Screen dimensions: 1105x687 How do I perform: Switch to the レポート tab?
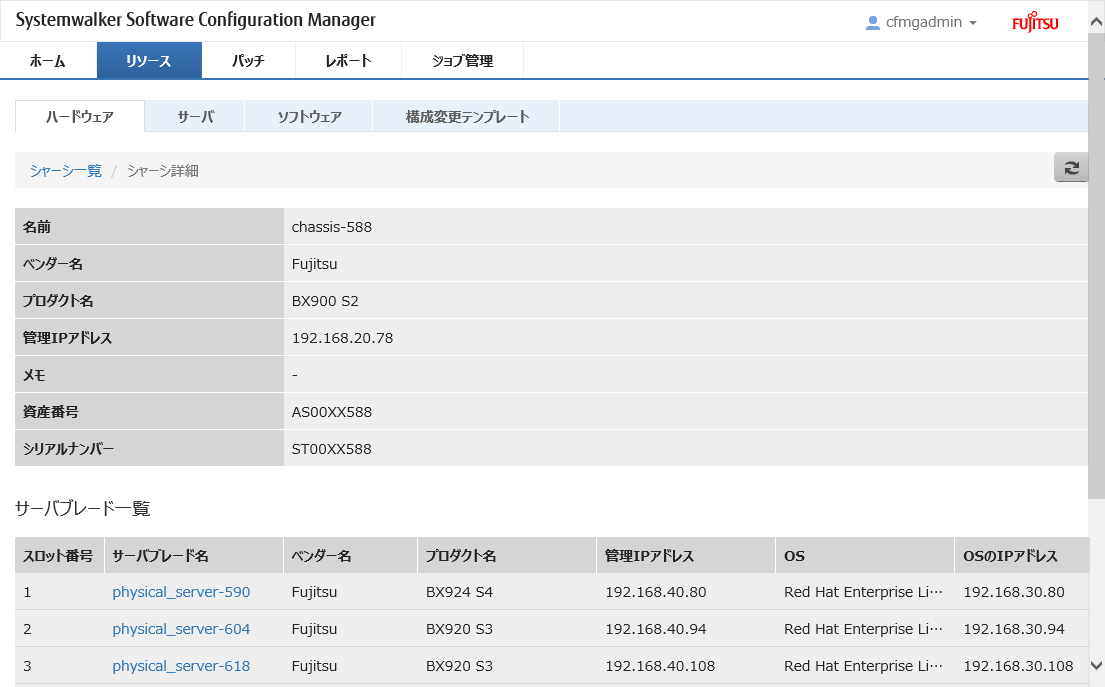tap(348, 61)
